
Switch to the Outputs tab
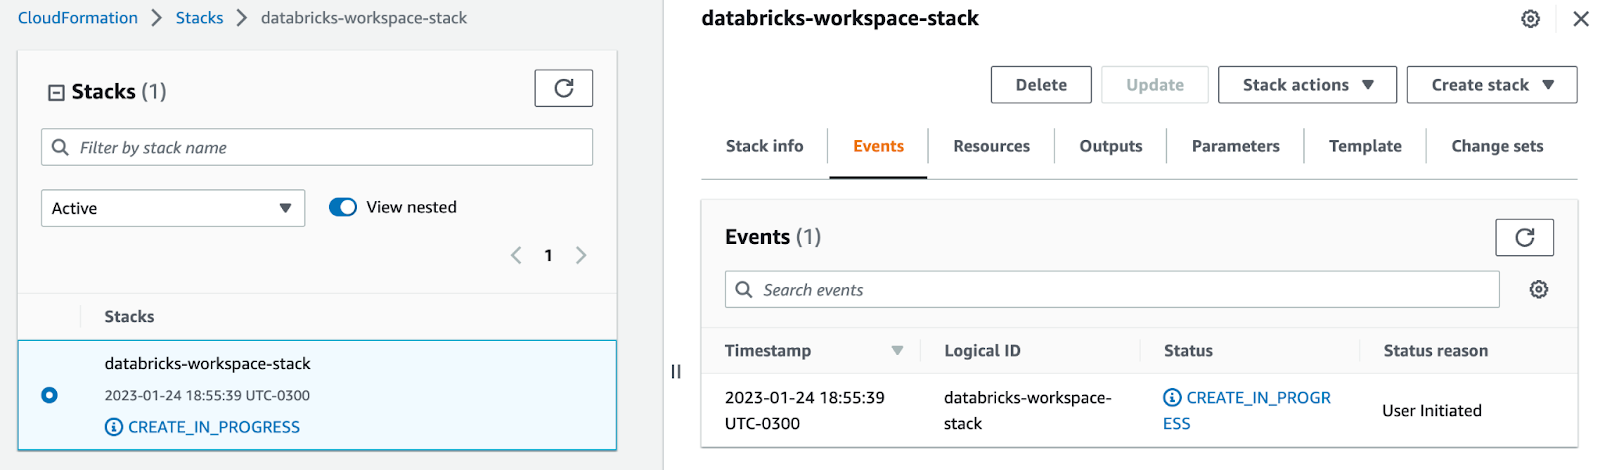click(x=1110, y=146)
